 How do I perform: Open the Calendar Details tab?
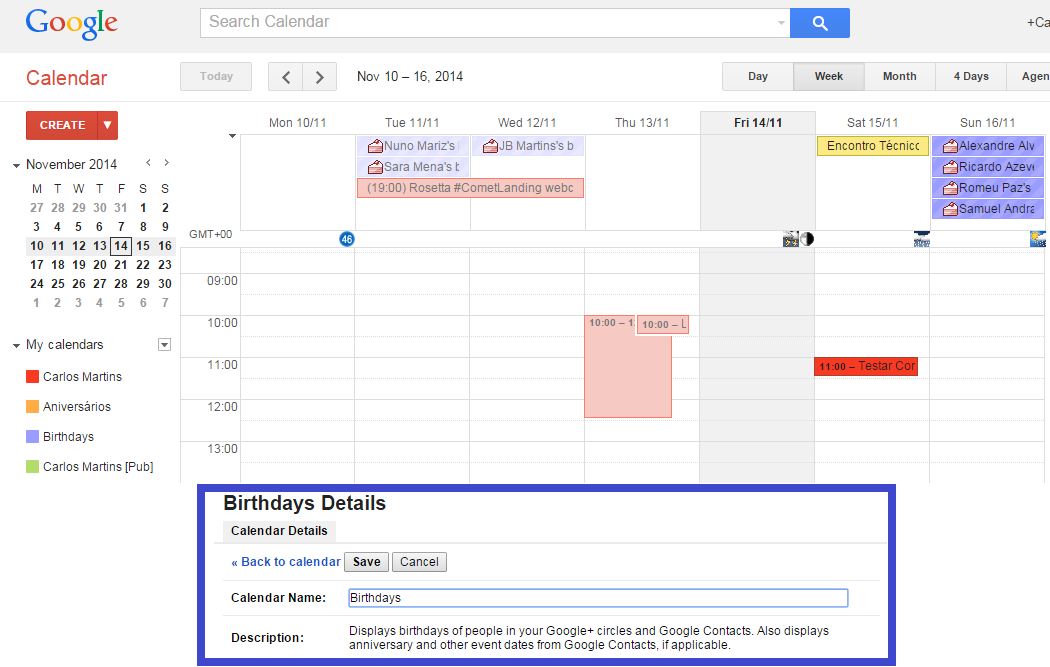tap(279, 531)
